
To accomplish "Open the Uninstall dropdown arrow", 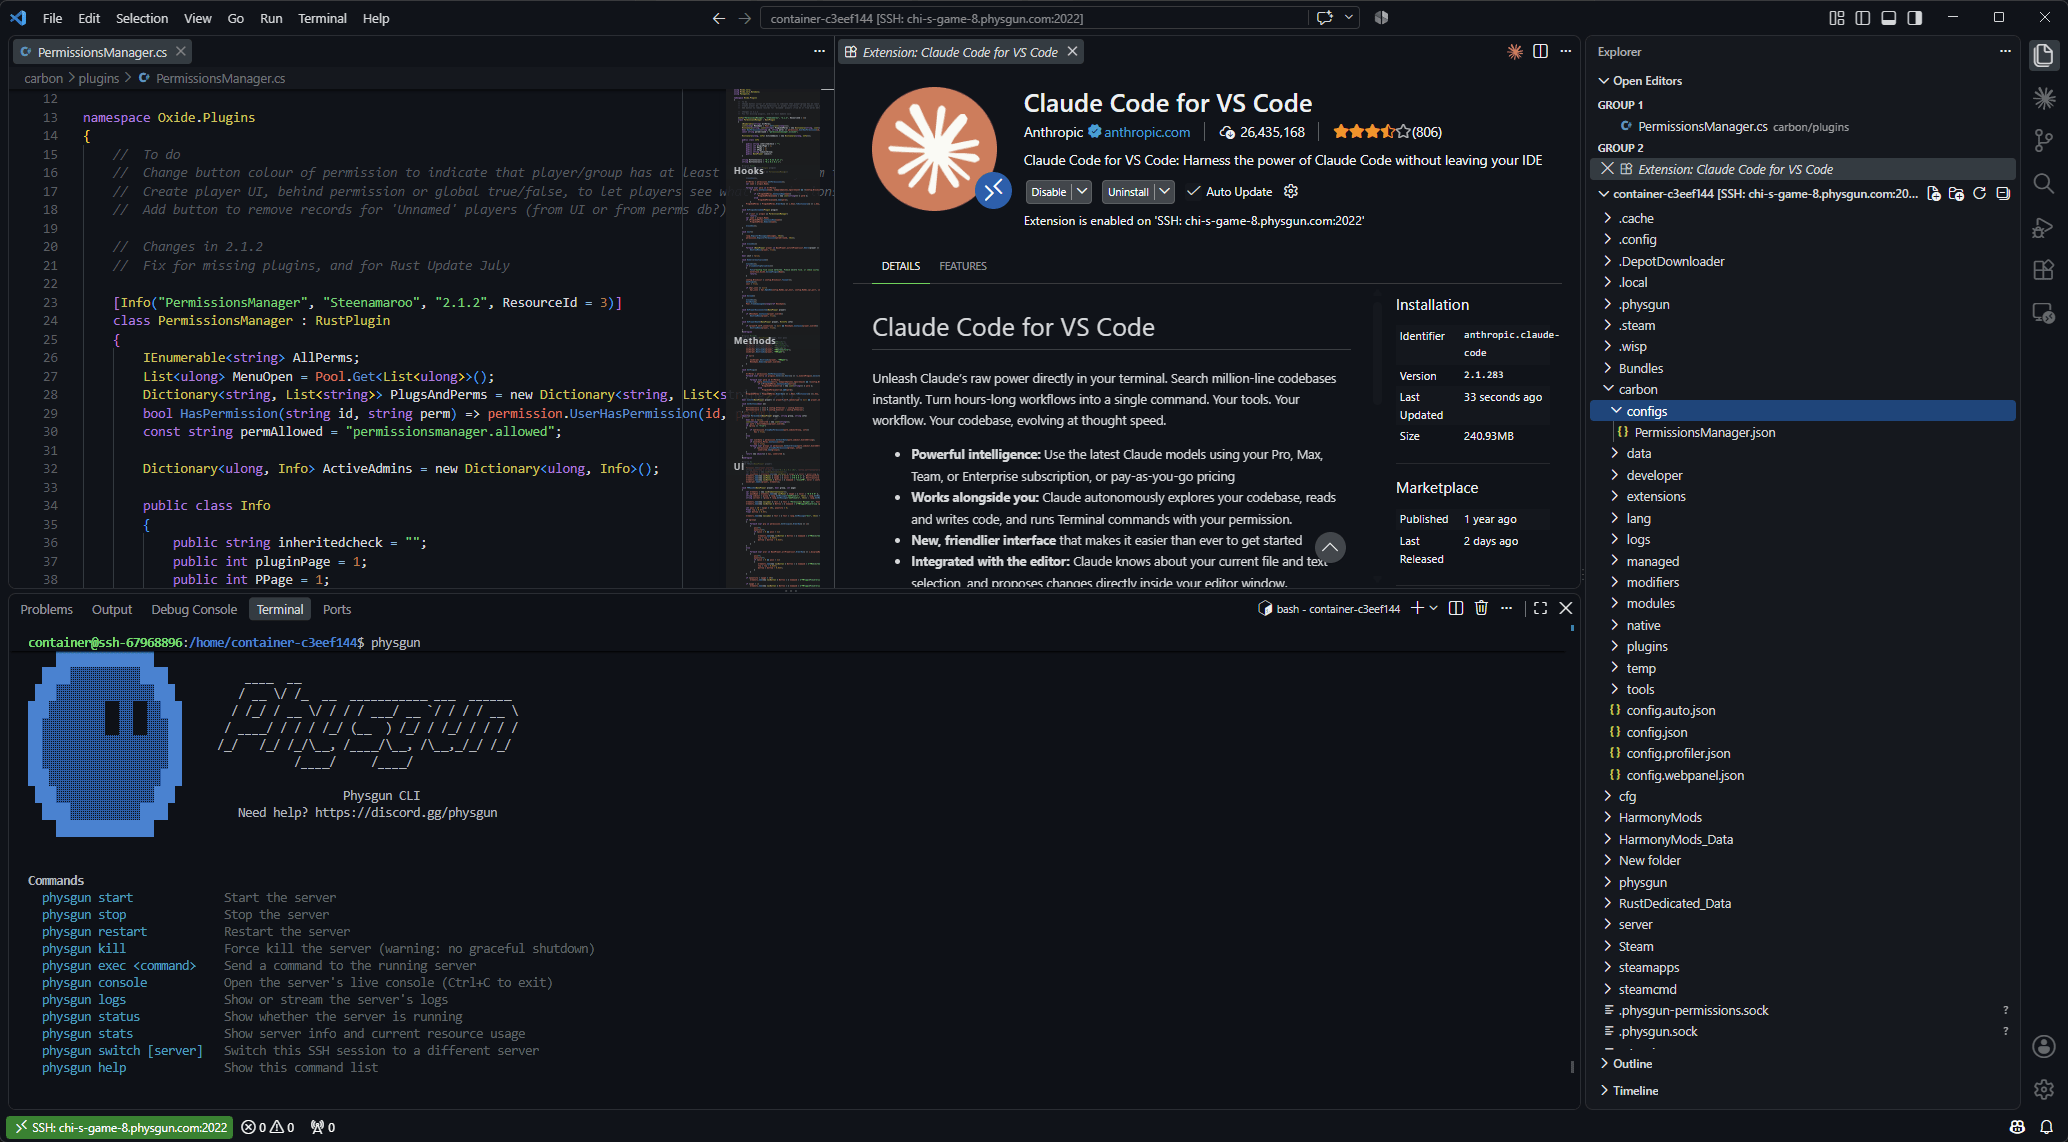I will point(1164,191).
